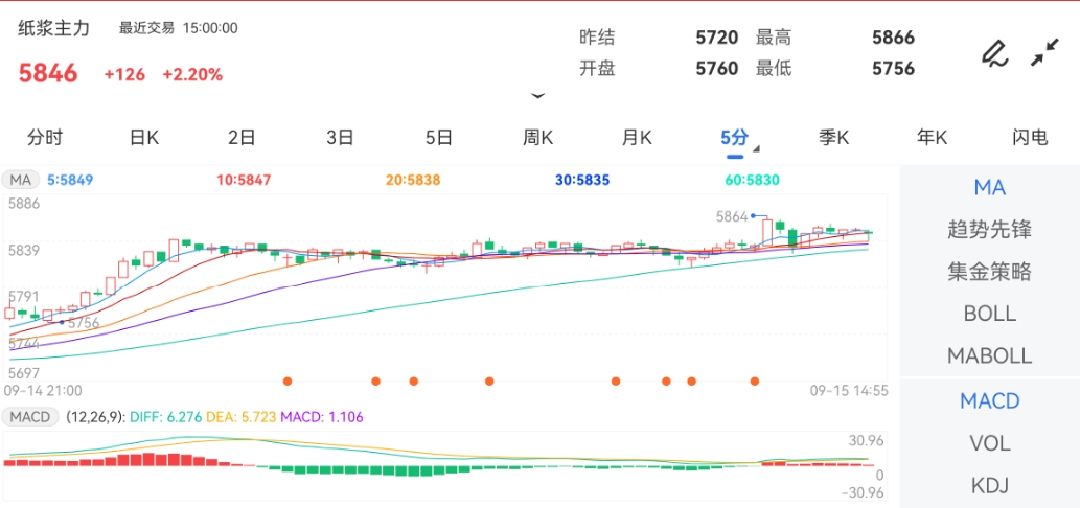Select the 5分 chart tab
The image size is (1080, 508).
pyautogui.click(x=734, y=137)
